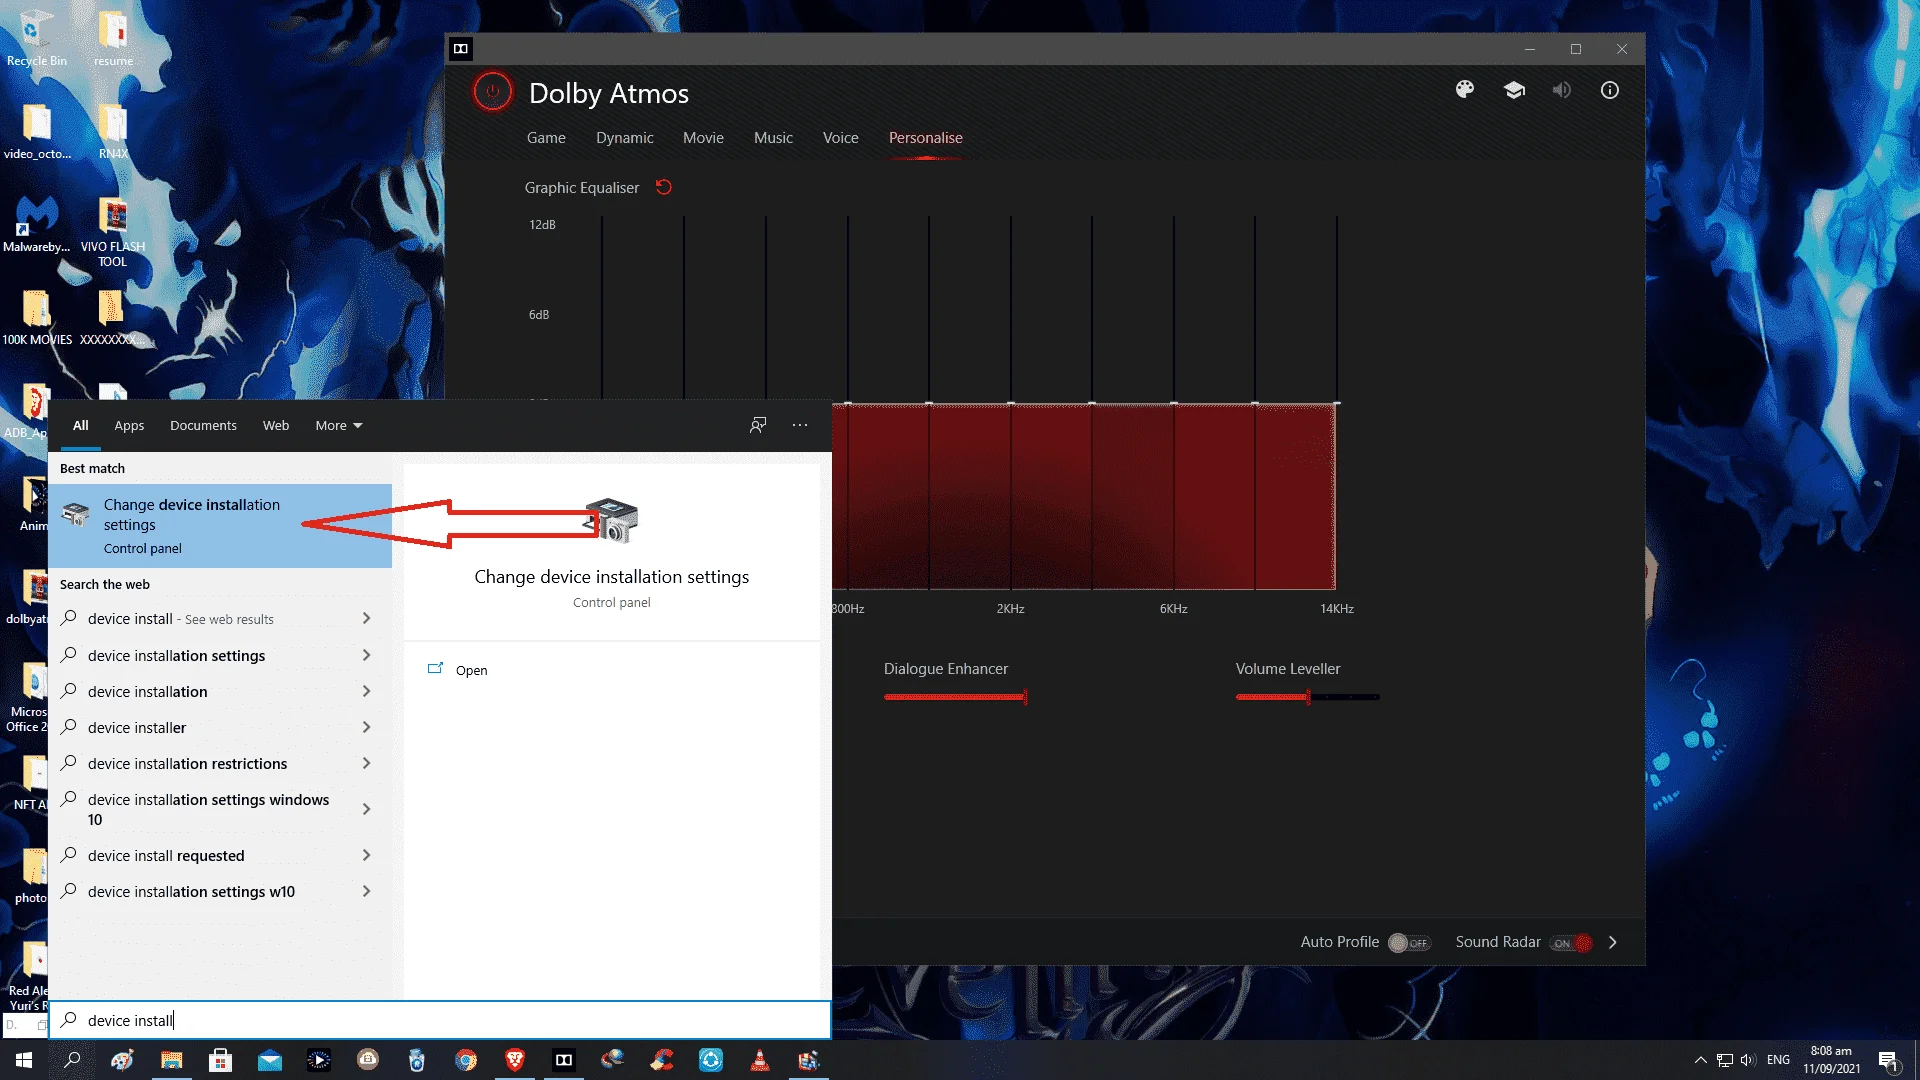Open CCleaner from the taskbar
This screenshot has width=1920, height=1080.
pos(662,1060)
